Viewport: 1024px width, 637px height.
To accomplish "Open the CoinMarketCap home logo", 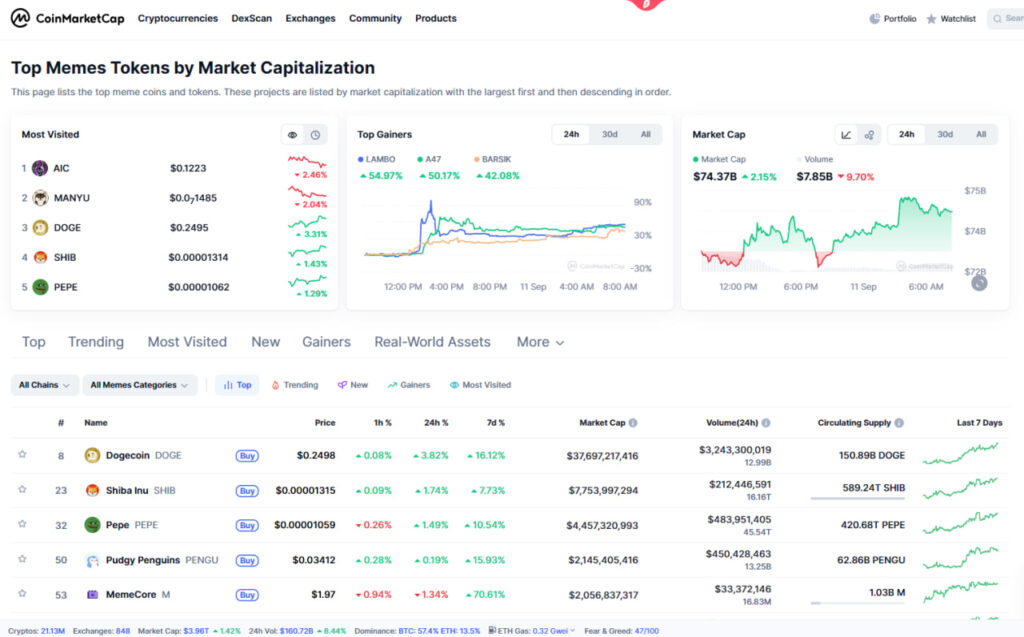I will [67, 18].
